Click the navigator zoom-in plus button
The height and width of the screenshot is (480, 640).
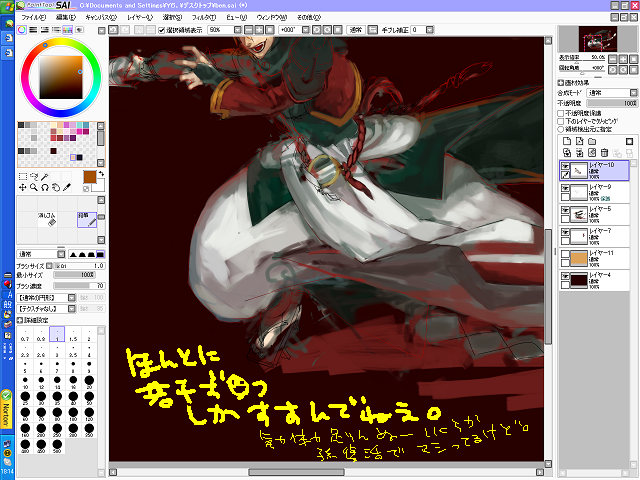pyautogui.click(x=623, y=59)
